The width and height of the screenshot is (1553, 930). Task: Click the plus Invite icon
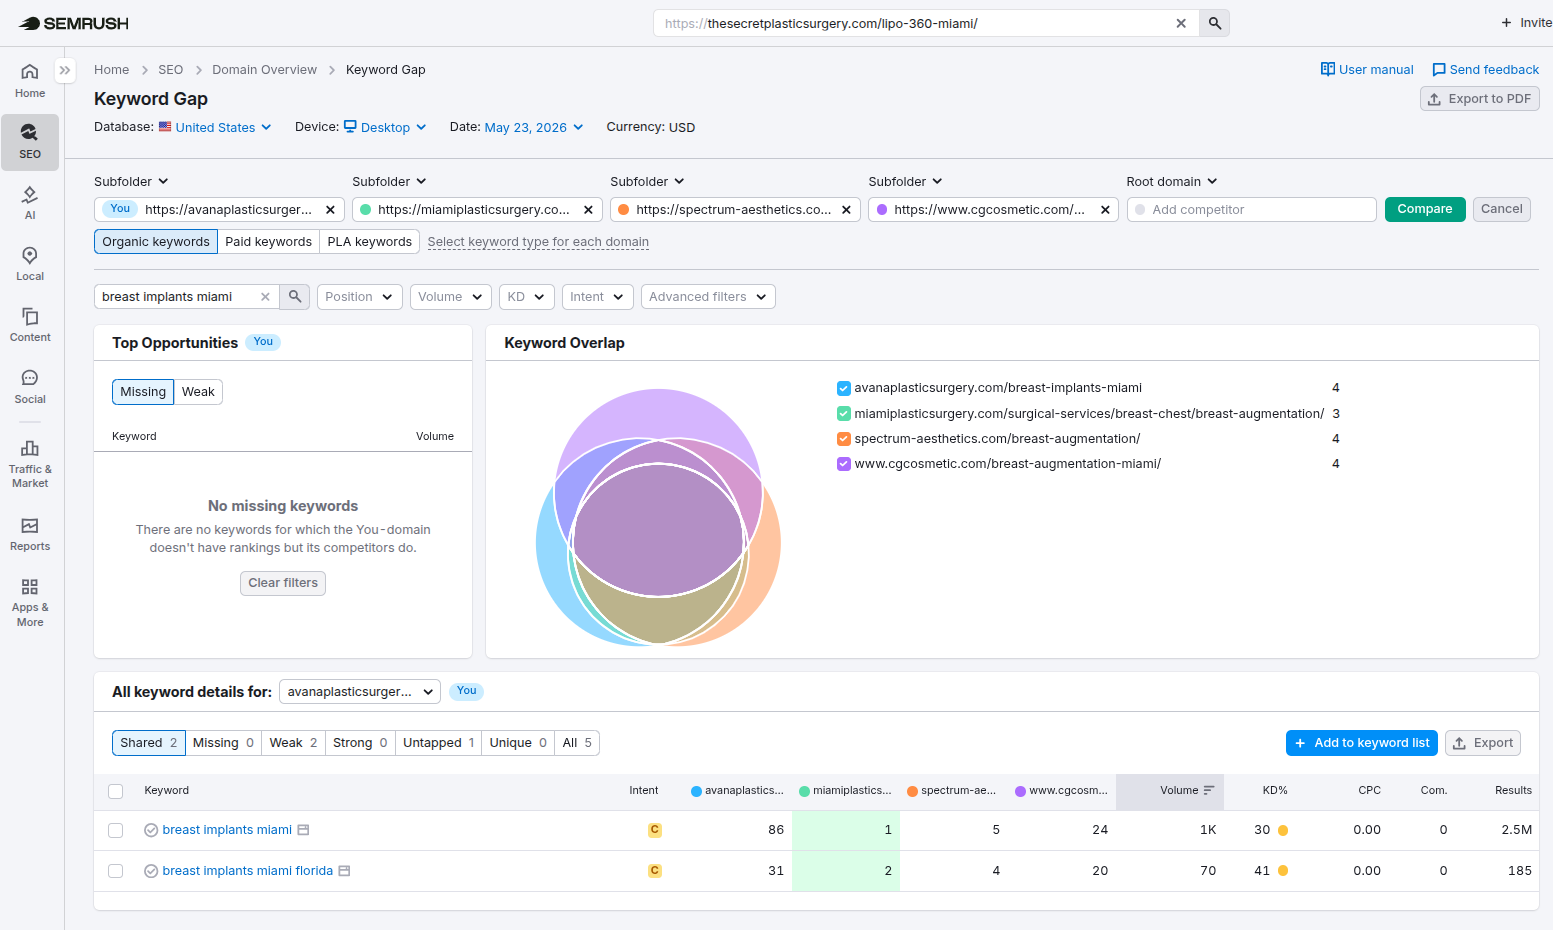[1506, 23]
